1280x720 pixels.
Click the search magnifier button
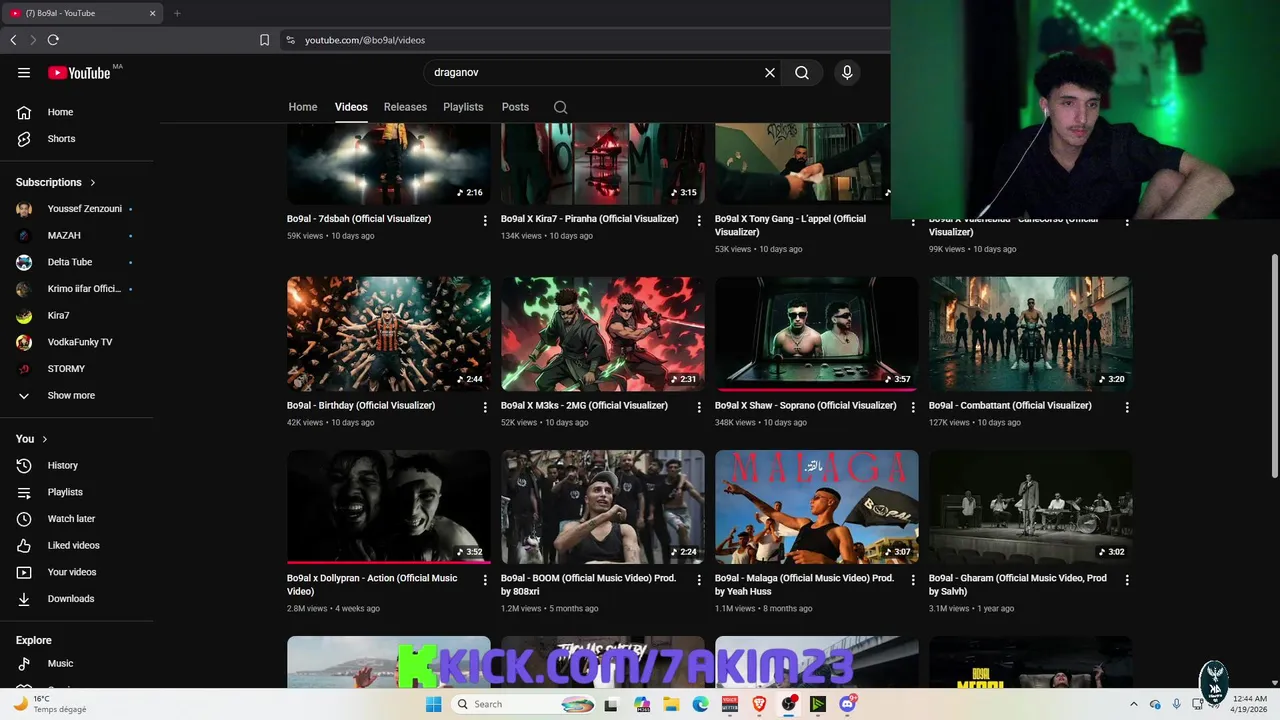coord(802,72)
